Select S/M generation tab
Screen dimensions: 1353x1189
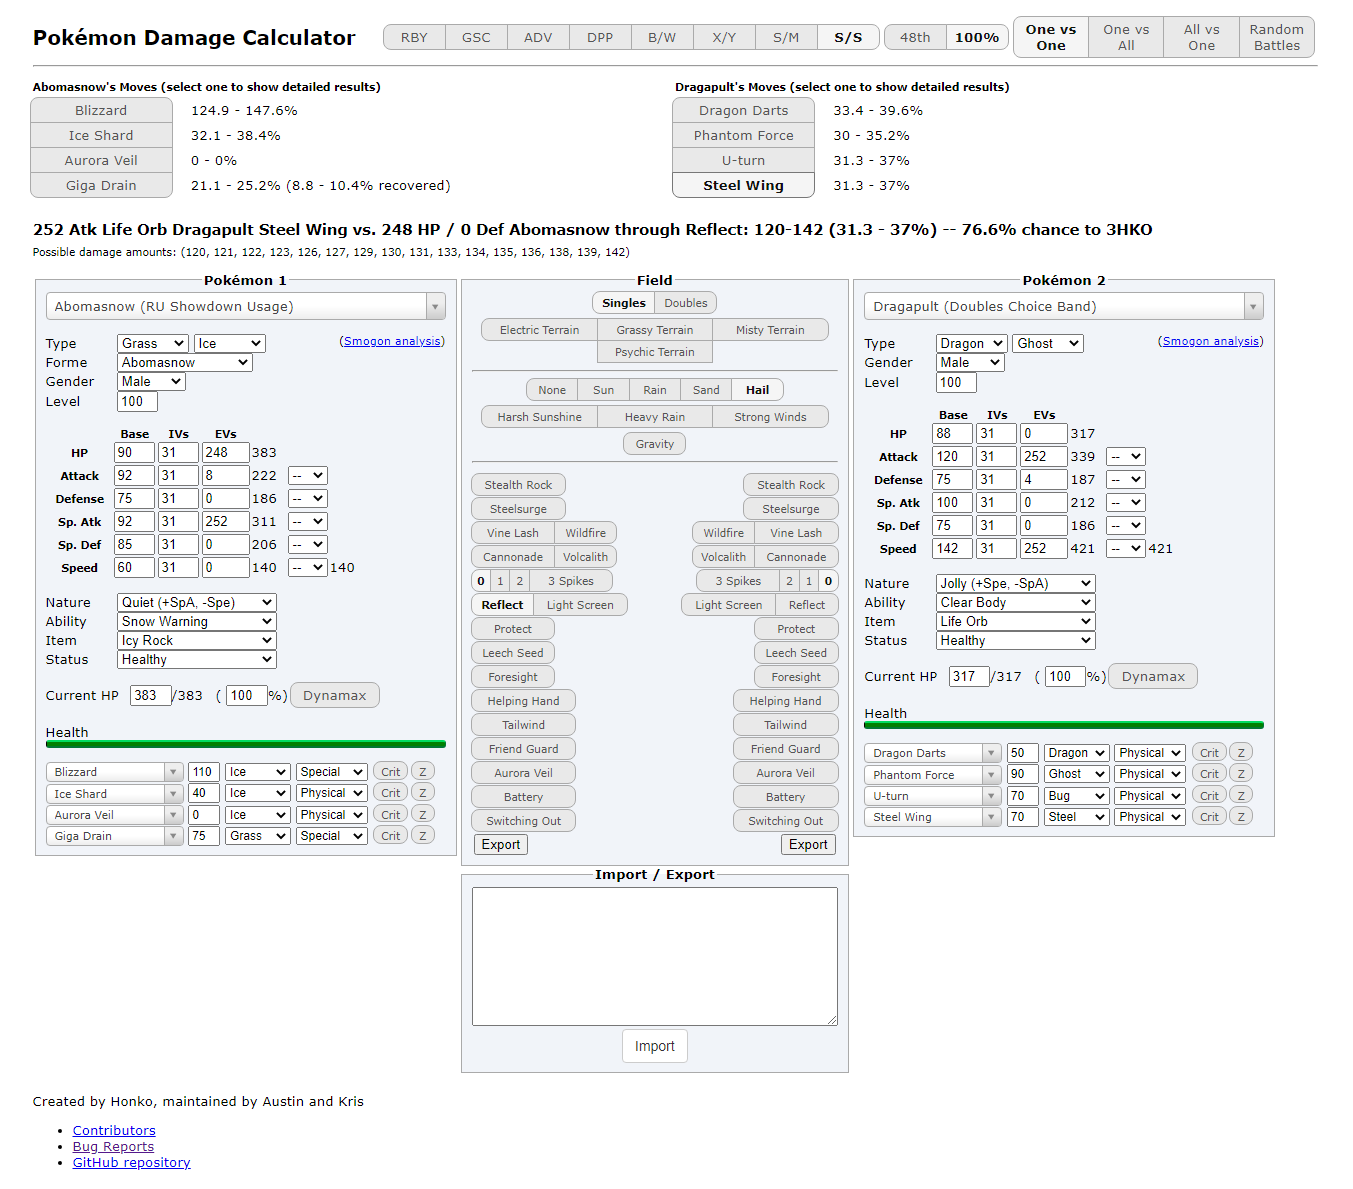point(786,38)
